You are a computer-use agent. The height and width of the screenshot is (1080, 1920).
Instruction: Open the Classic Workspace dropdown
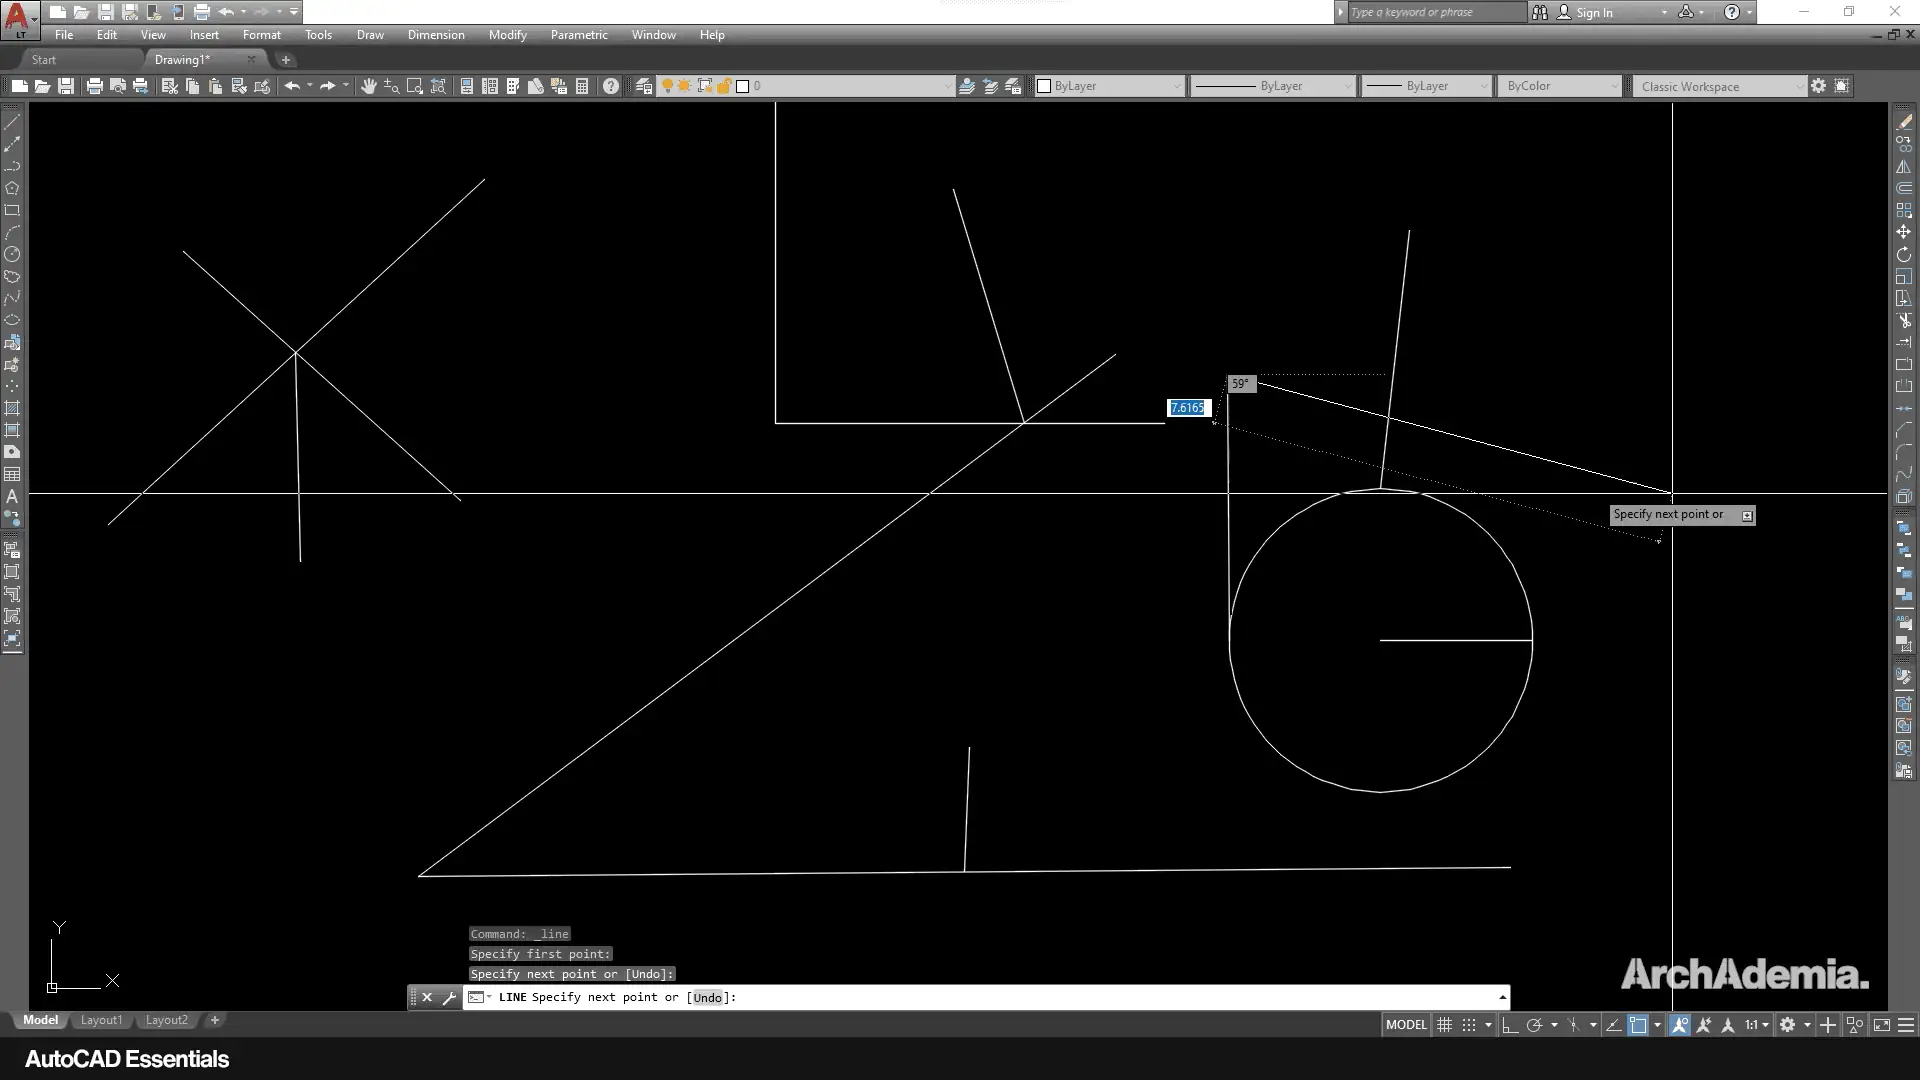click(x=1718, y=86)
